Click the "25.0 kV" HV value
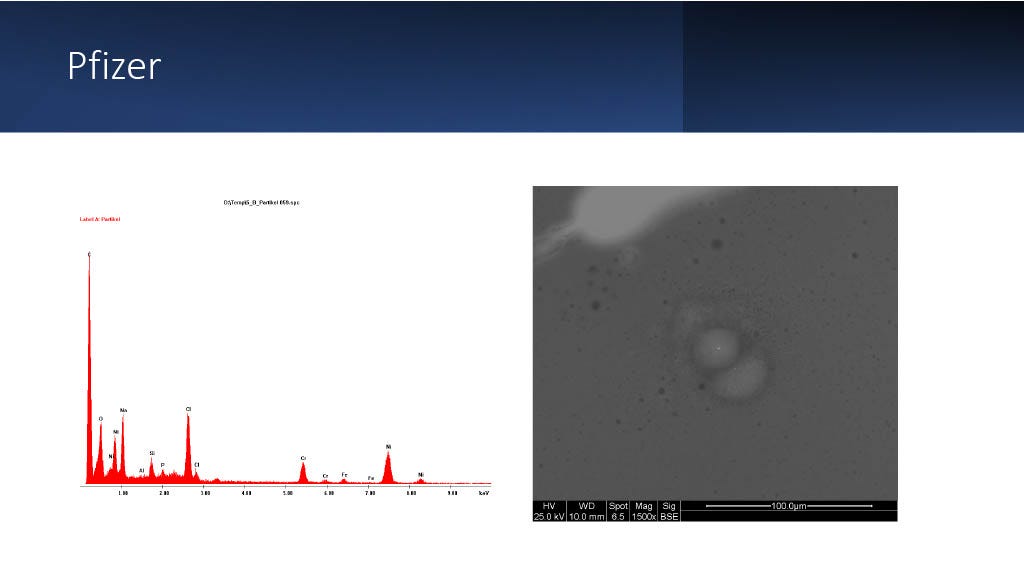The image size is (1024, 576). click(x=549, y=517)
